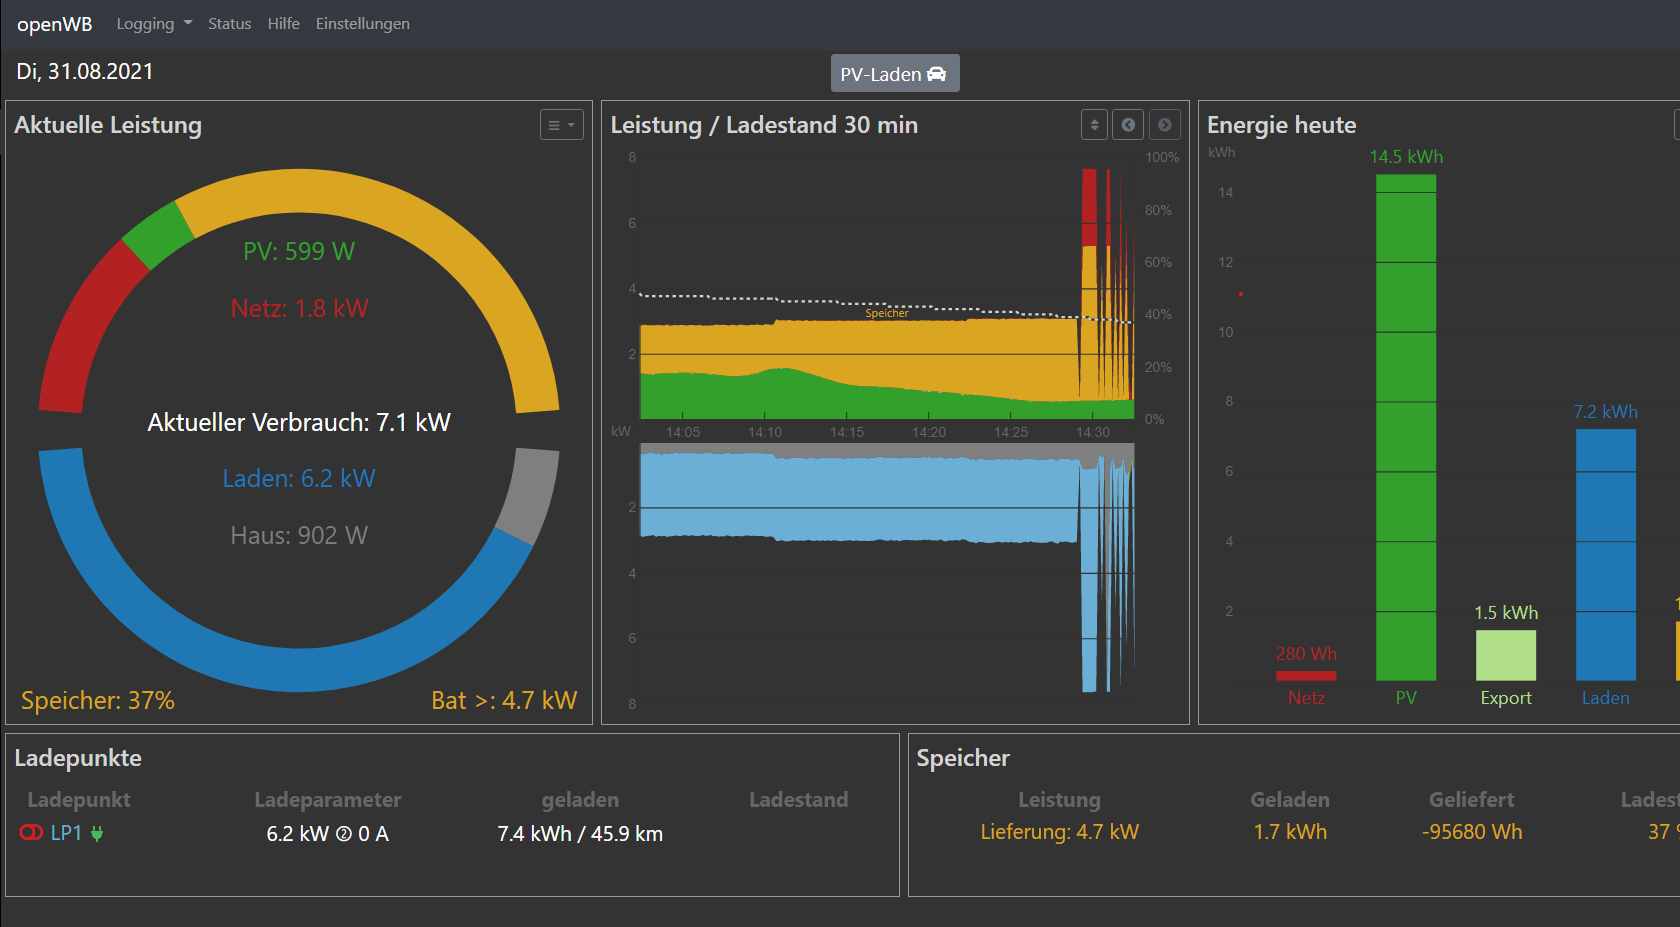Viewport: 1680px width, 927px height.
Task: Shift the power graph forward in time
Action: pyautogui.click(x=1164, y=125)
